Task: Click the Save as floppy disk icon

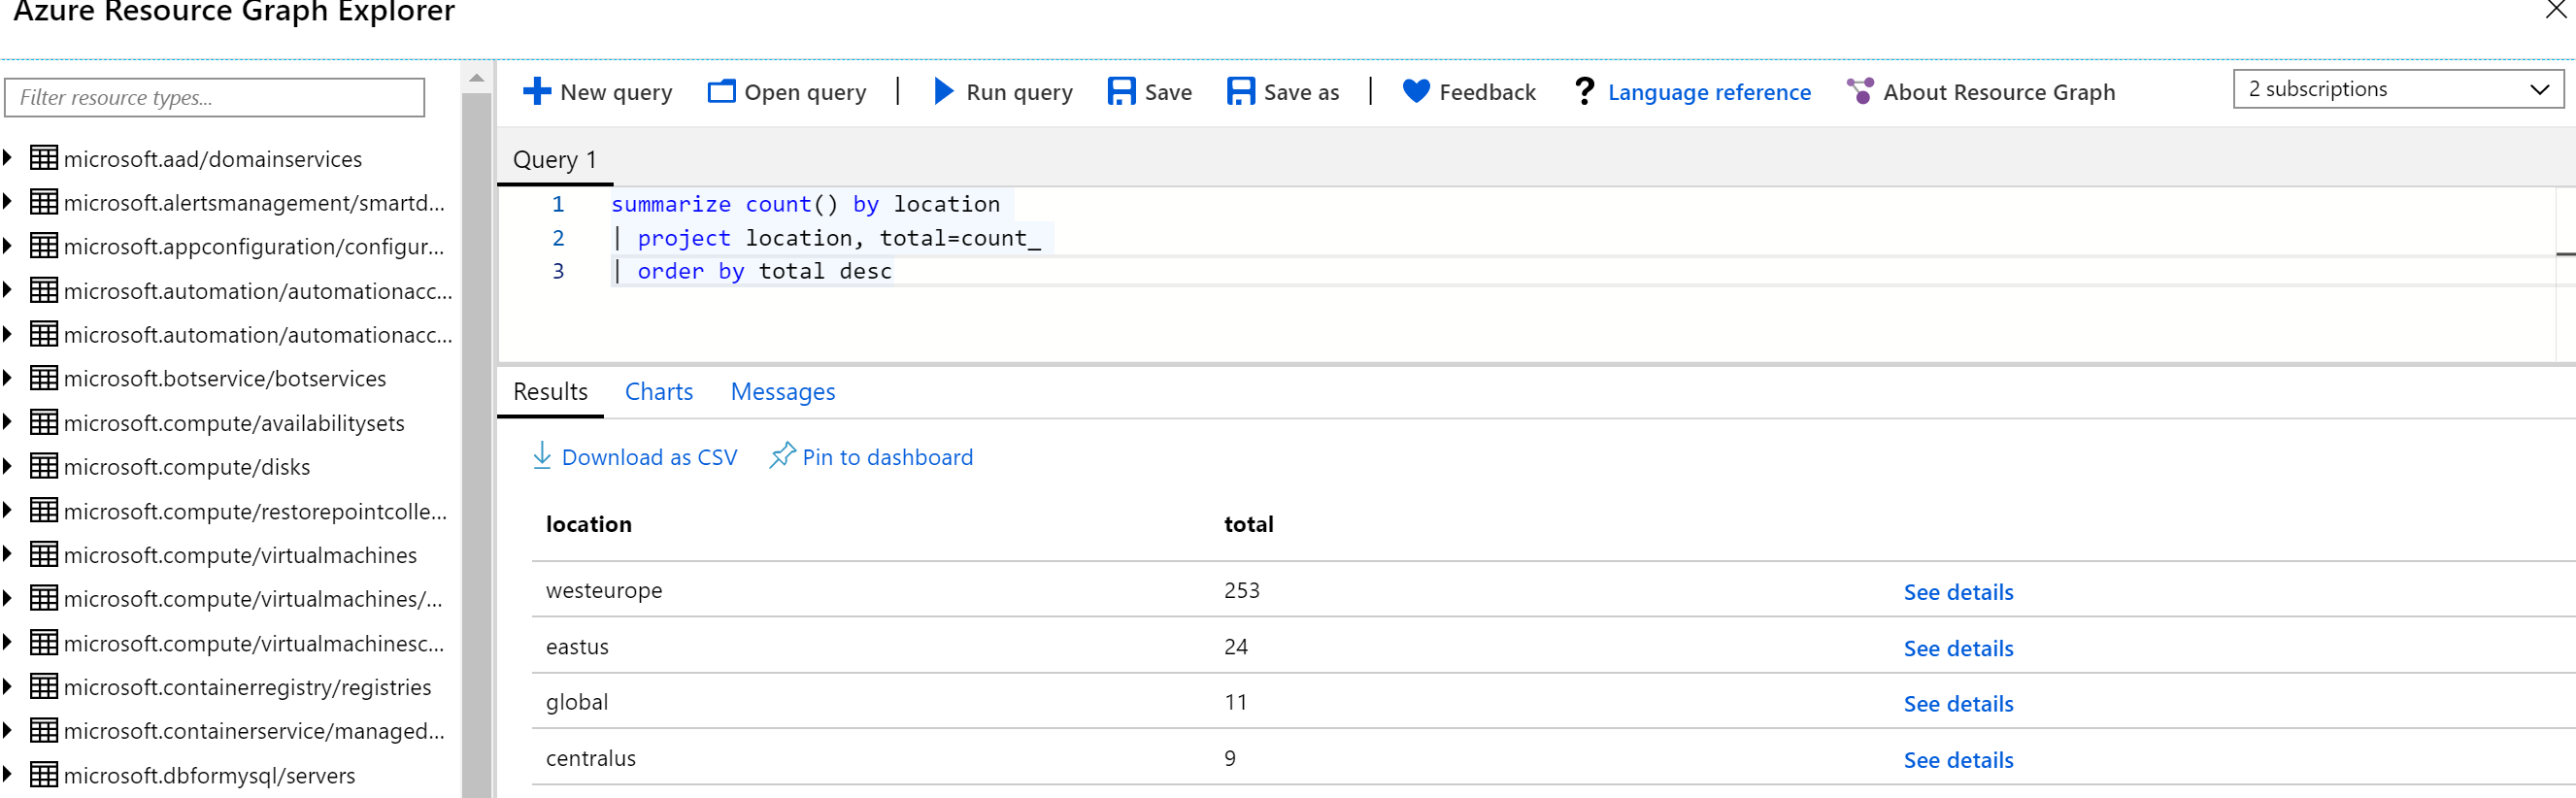Action: pyautogui.click(x=1241, y=92)
